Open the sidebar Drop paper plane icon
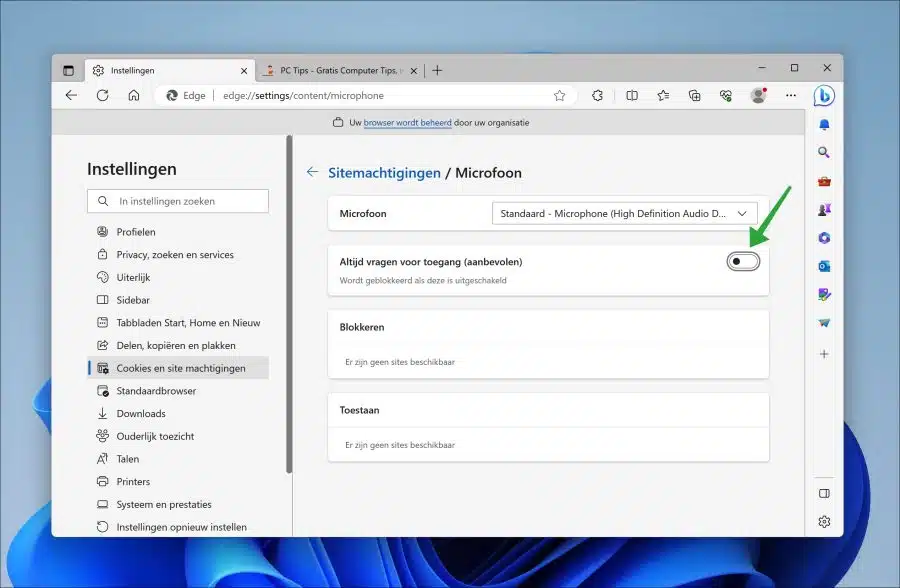The height and width of the screenshot is (588, 900). [x=824, y=323]
